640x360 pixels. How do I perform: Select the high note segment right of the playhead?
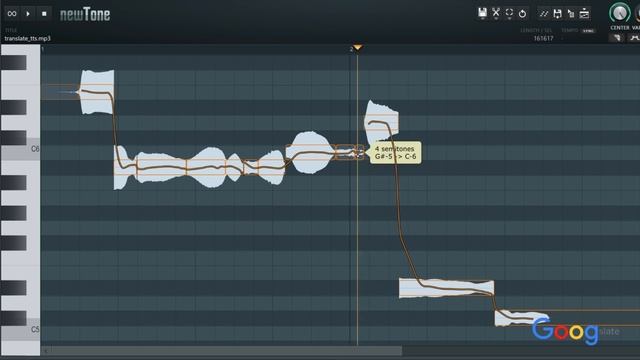point(381,122)
